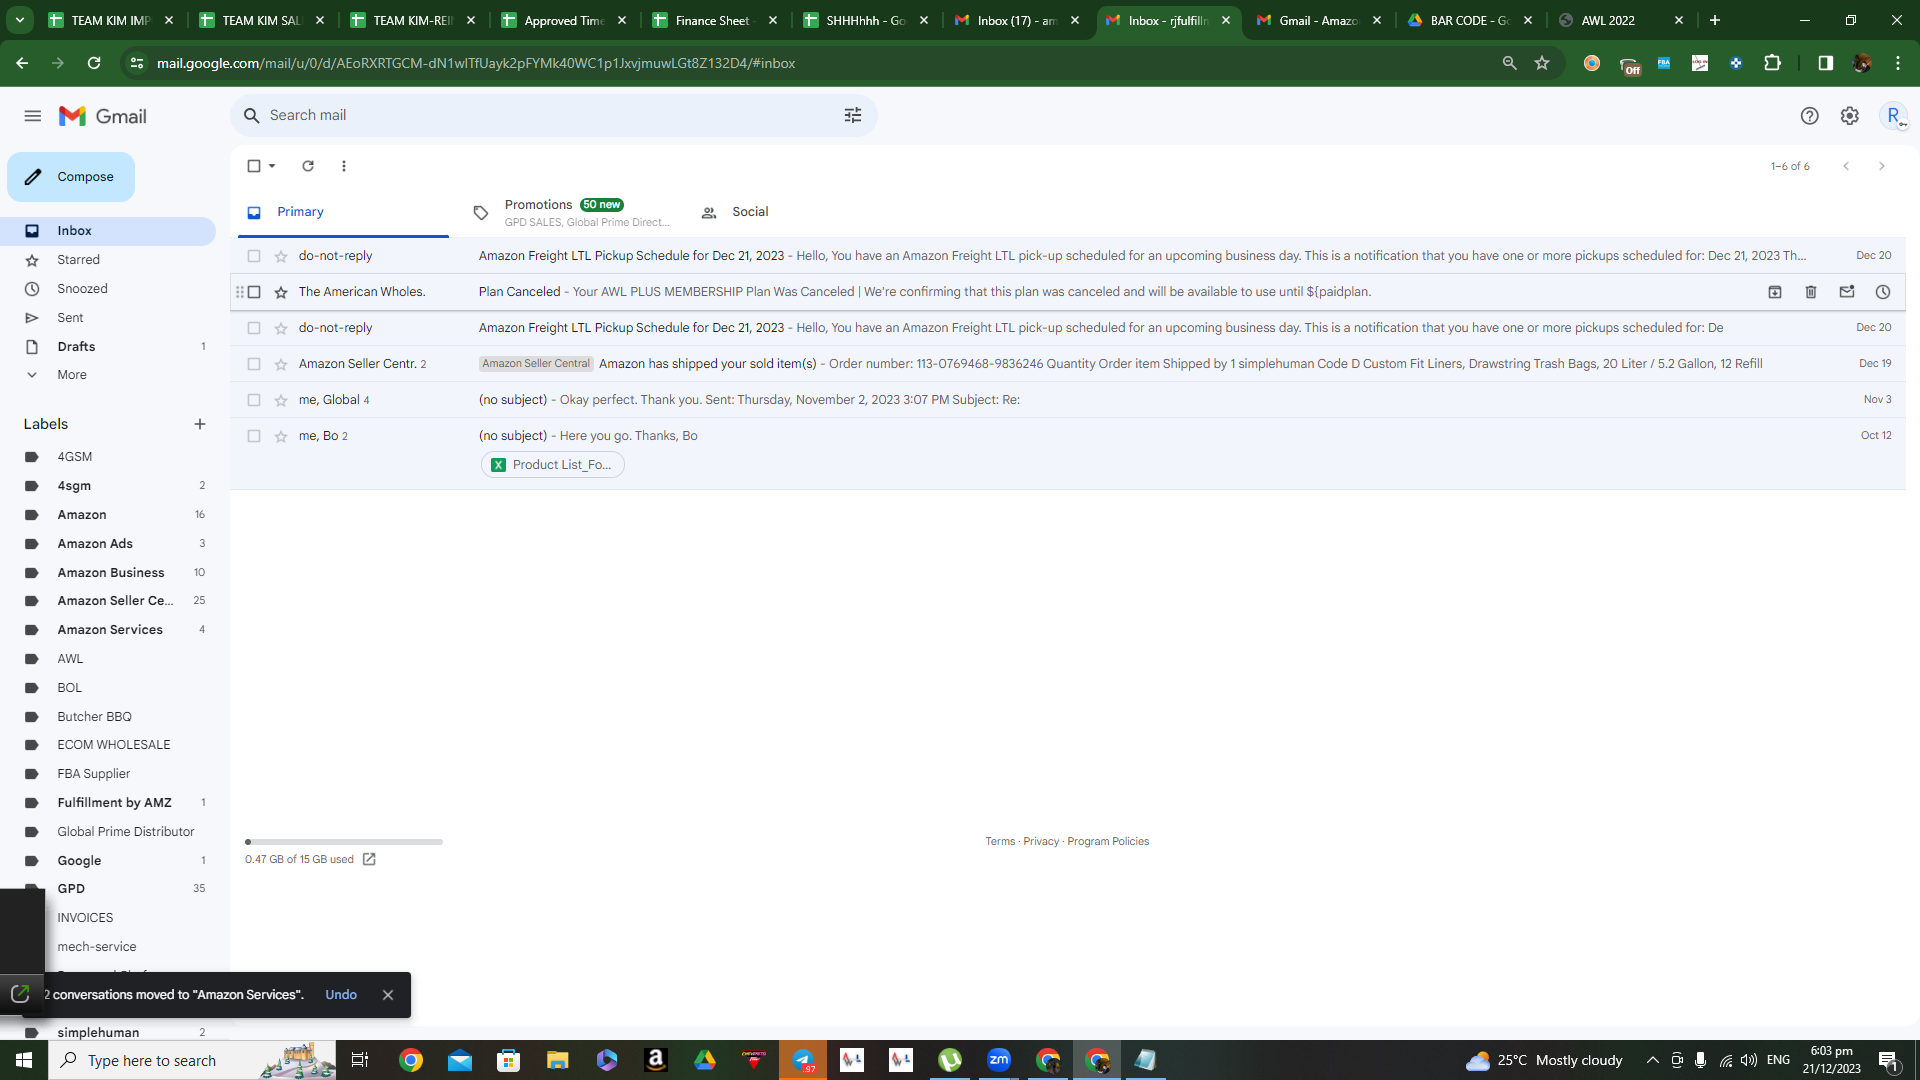Open Telegram from the taskbar
Viewport: 1920px width, 1080px height.
[x=803, y=1060]
